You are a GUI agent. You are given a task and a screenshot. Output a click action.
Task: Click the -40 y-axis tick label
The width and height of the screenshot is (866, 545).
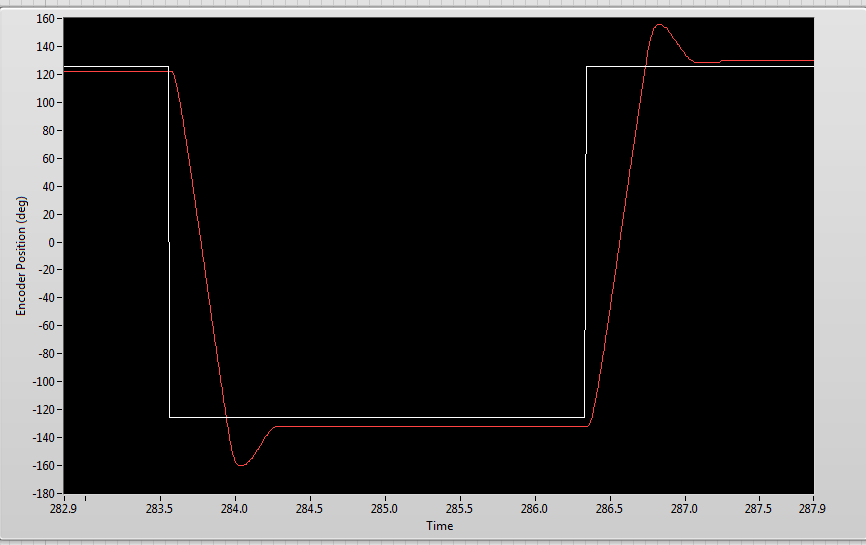46,298
